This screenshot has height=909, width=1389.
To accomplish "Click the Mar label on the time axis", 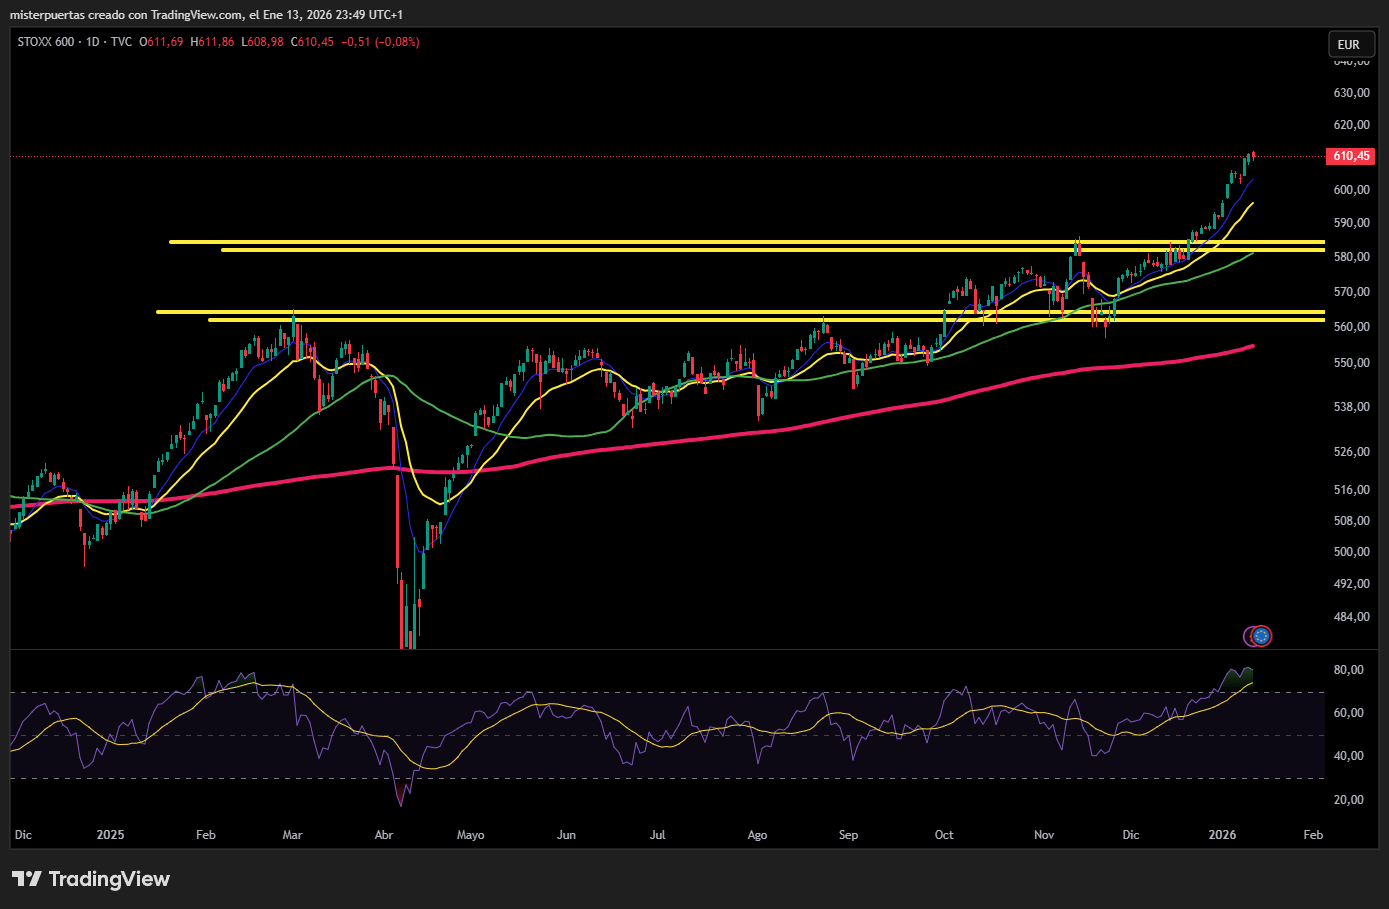I will 292,835.
